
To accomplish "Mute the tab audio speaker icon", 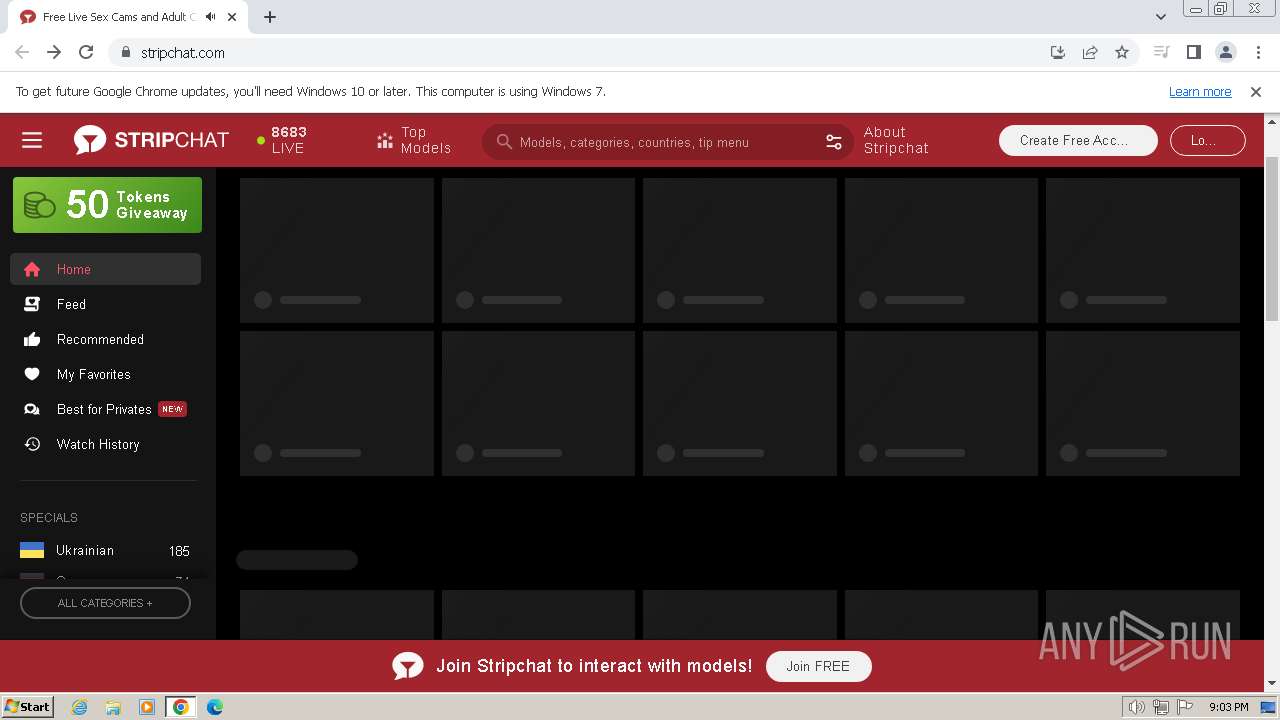I will (211, 17).
